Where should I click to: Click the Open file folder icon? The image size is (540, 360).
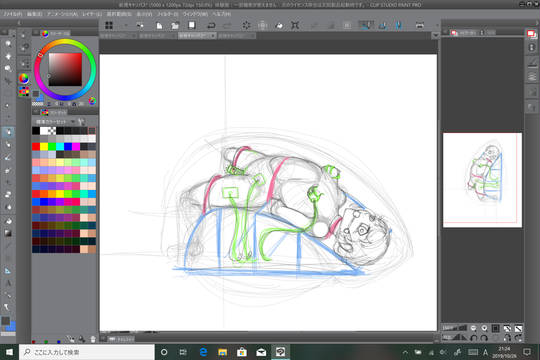(175, 25)
